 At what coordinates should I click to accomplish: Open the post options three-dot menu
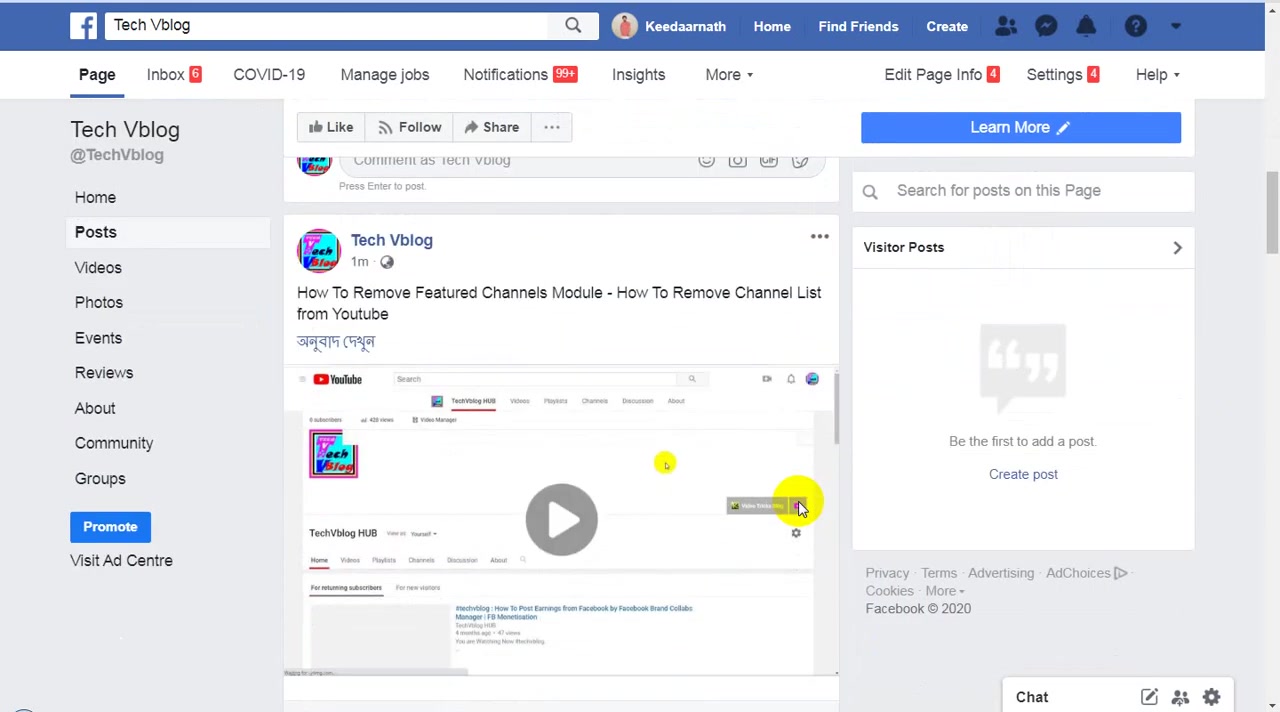[819, 237]
